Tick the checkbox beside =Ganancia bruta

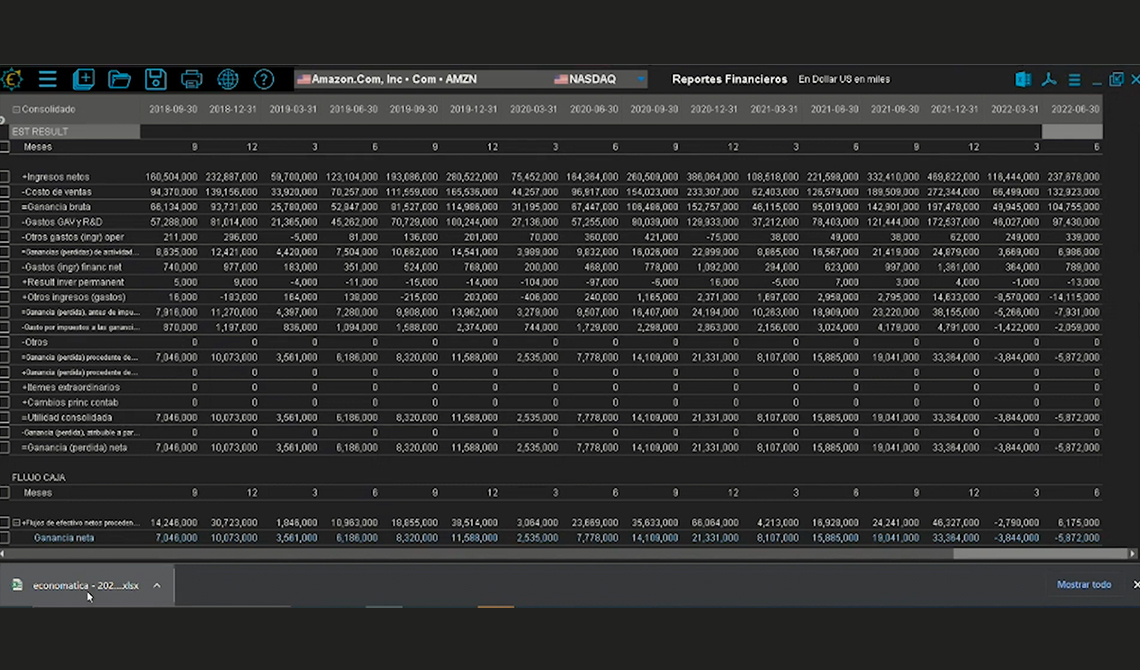(4, 207)
